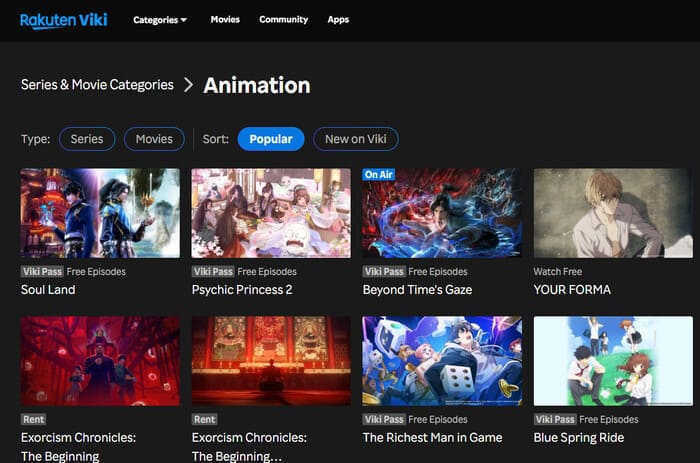The height and width of the screenshot is (463, 700).
Task: Go to the Community page
Action: click(283, 19)
